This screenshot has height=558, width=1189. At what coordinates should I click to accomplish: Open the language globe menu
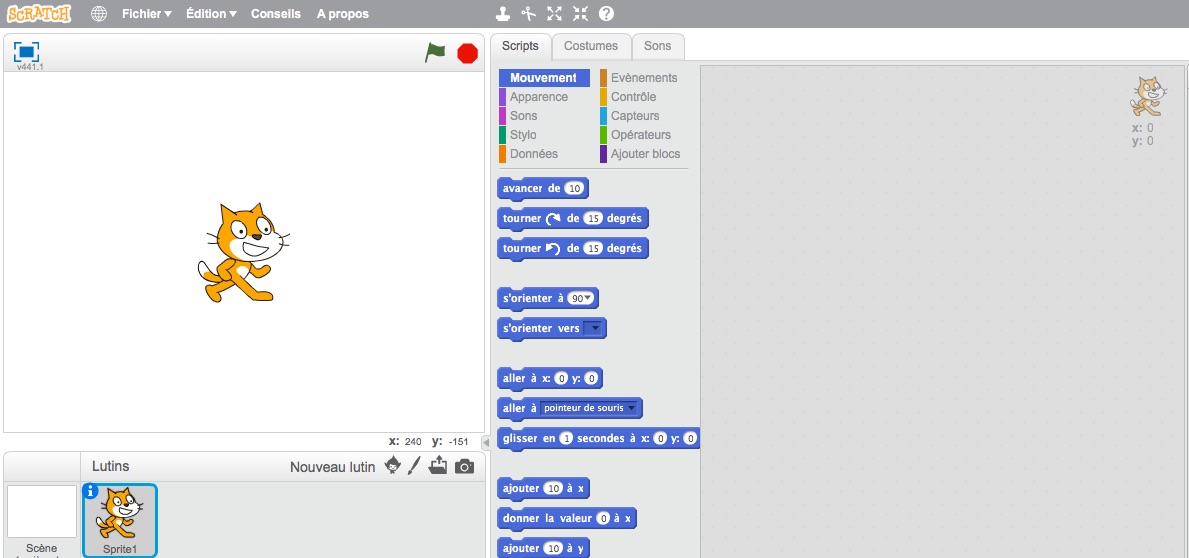point(98,14)
